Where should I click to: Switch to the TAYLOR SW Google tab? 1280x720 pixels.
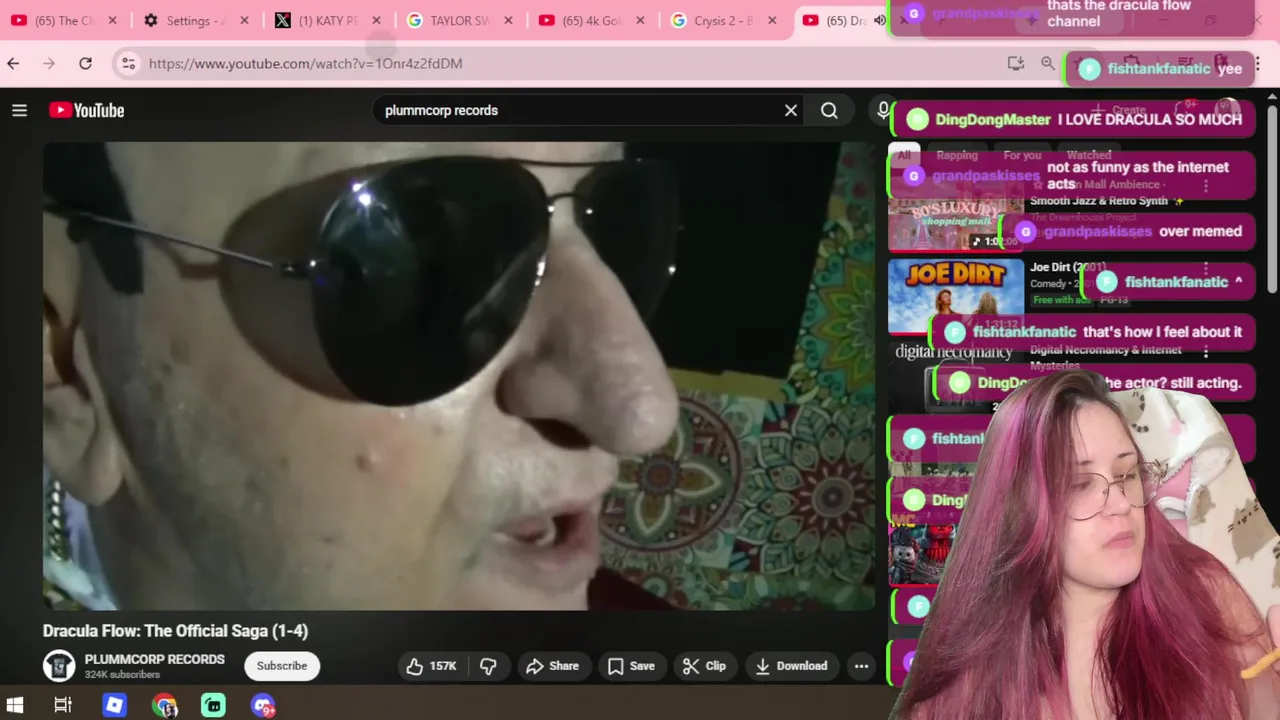(x=460, y=20)
